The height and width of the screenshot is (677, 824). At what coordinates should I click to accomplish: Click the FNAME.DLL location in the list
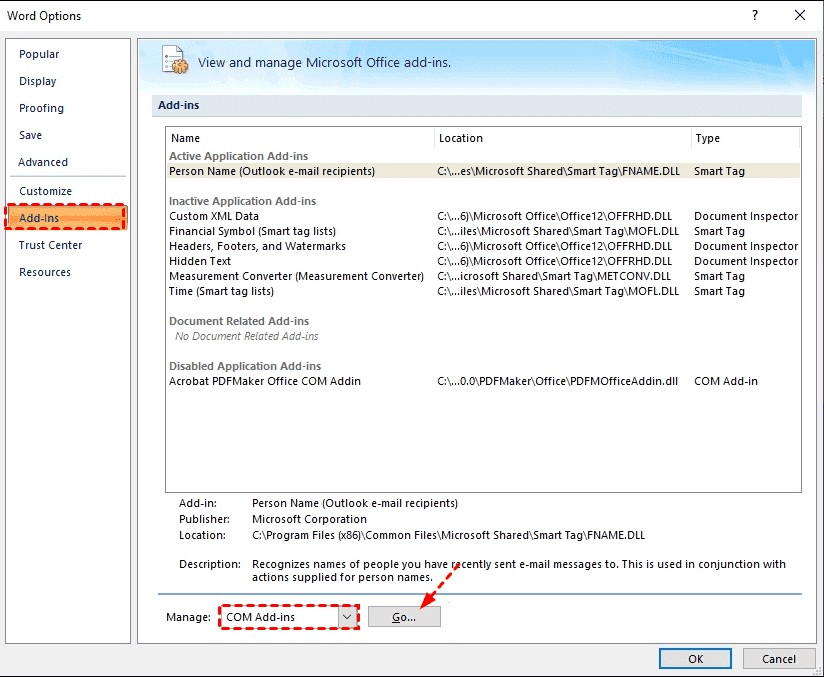click(559, 171)
